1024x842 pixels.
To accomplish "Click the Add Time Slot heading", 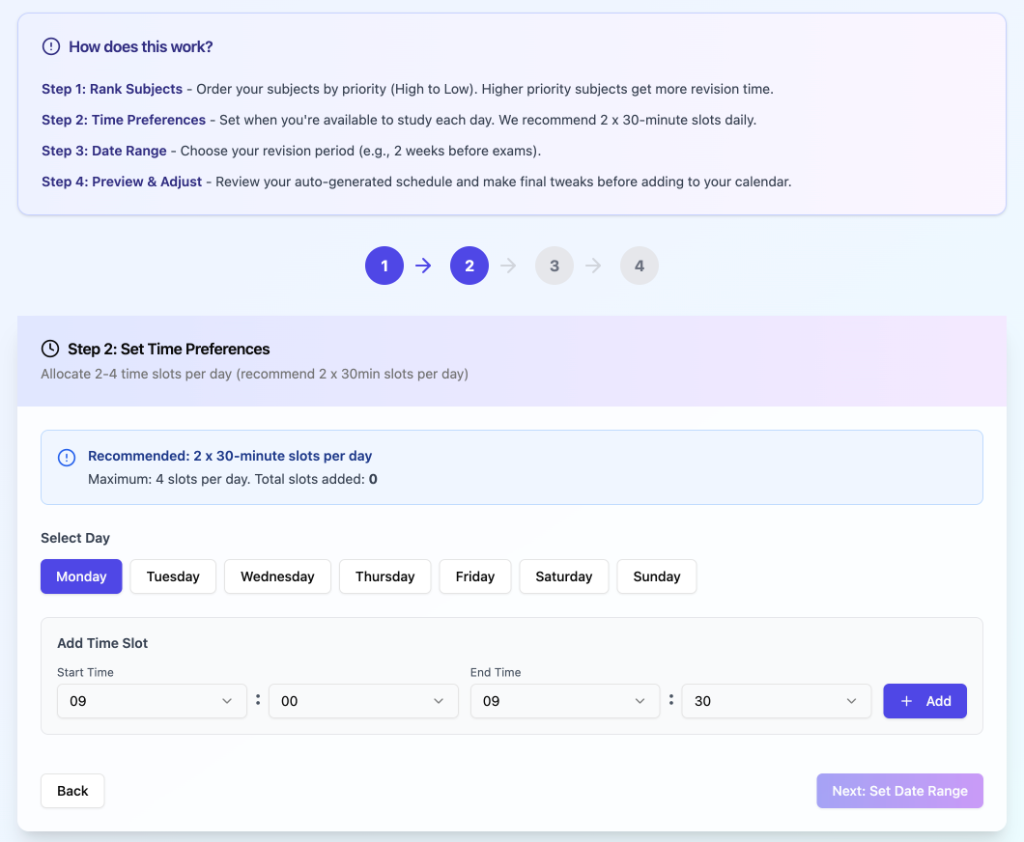I will (x=103, y=643).
